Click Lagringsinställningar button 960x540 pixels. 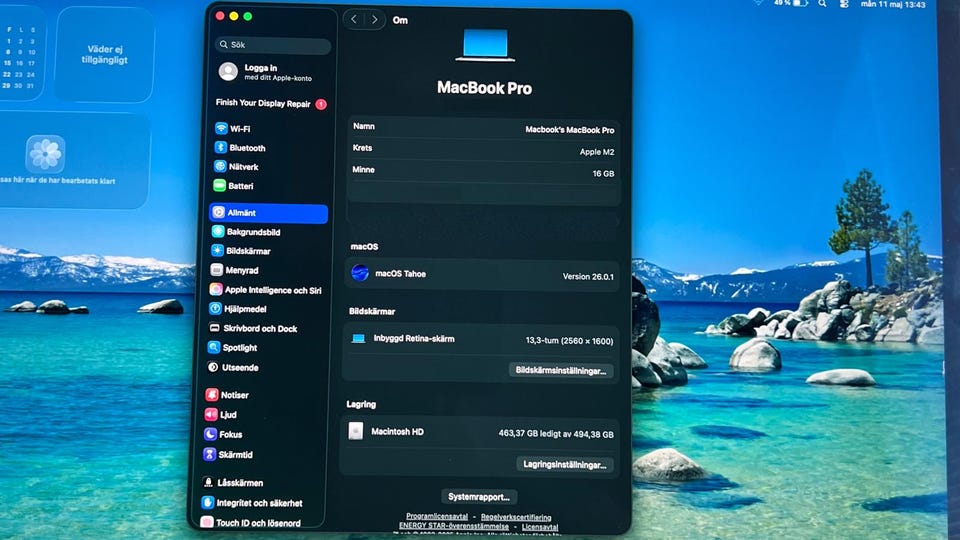pyautogui.click(x=564, y=464)
